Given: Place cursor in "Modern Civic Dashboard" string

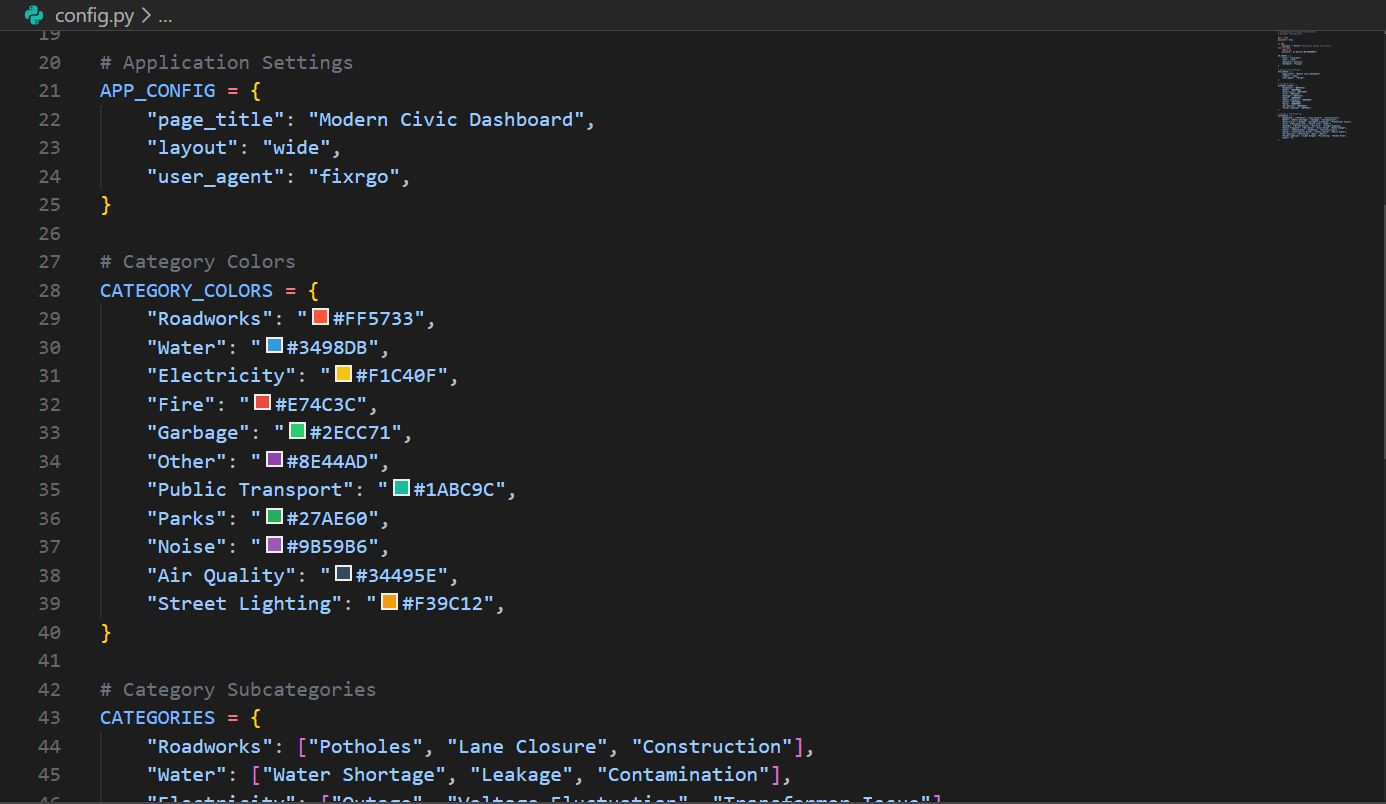Looking at the screenshot, I should coord(446,119).
